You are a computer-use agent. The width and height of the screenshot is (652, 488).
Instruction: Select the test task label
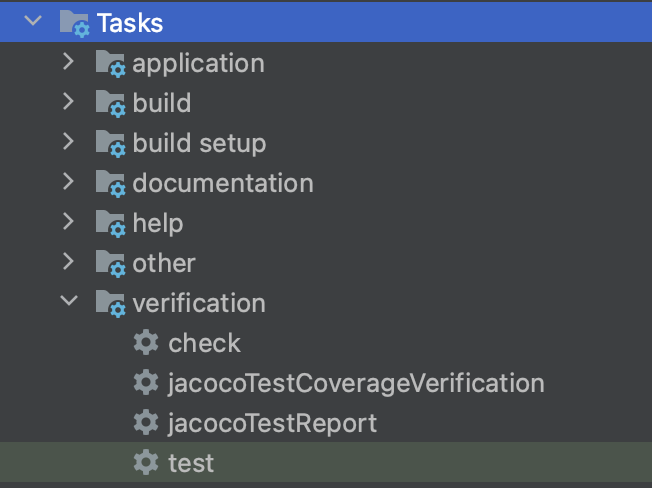(x=191, y=463)
